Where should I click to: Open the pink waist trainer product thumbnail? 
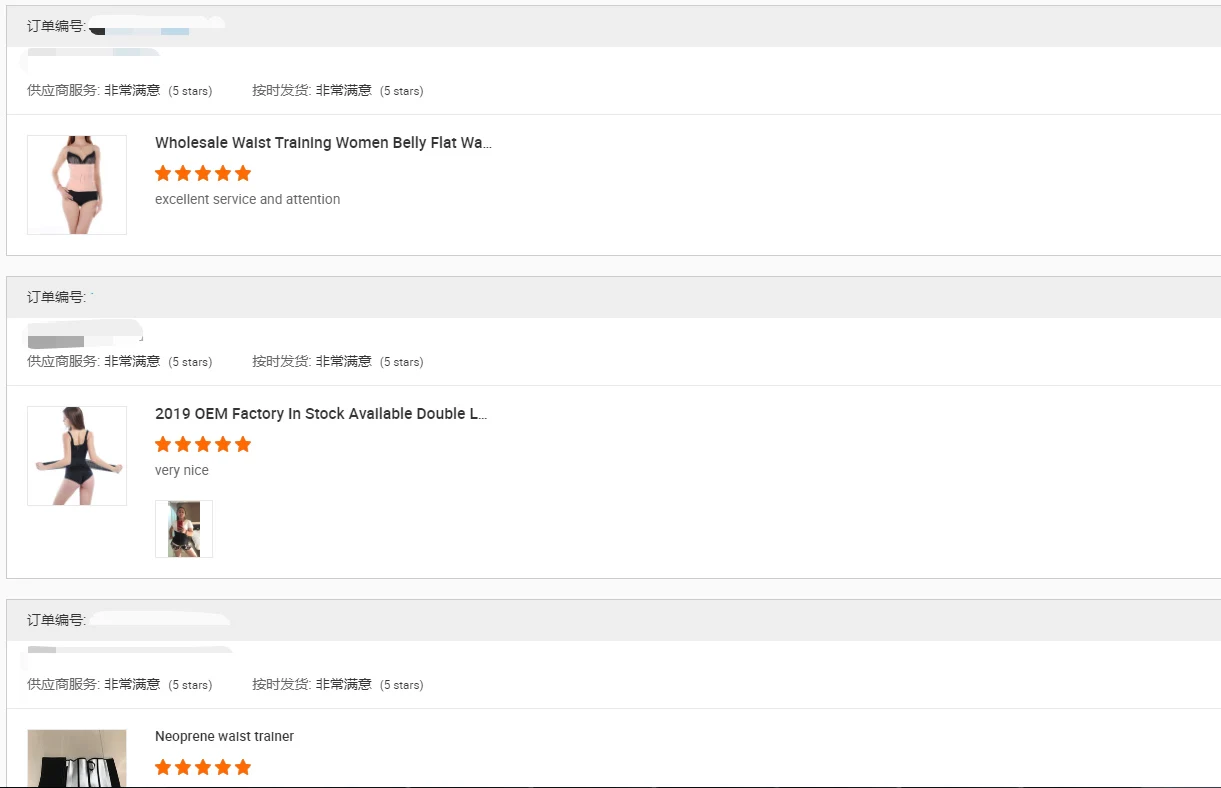point(77,185)
